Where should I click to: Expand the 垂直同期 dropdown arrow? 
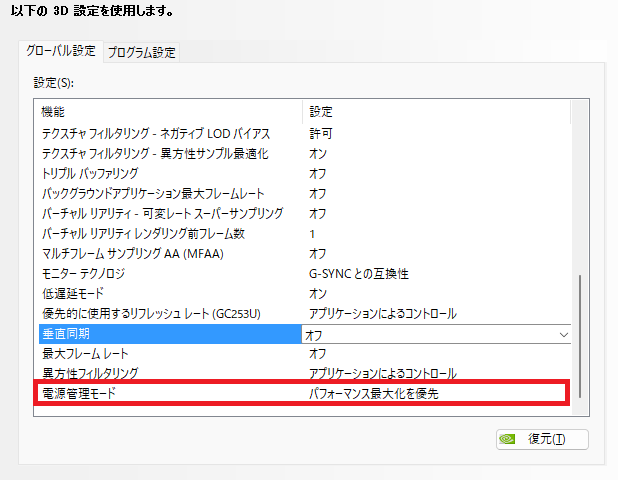click(x=564, y=335)
